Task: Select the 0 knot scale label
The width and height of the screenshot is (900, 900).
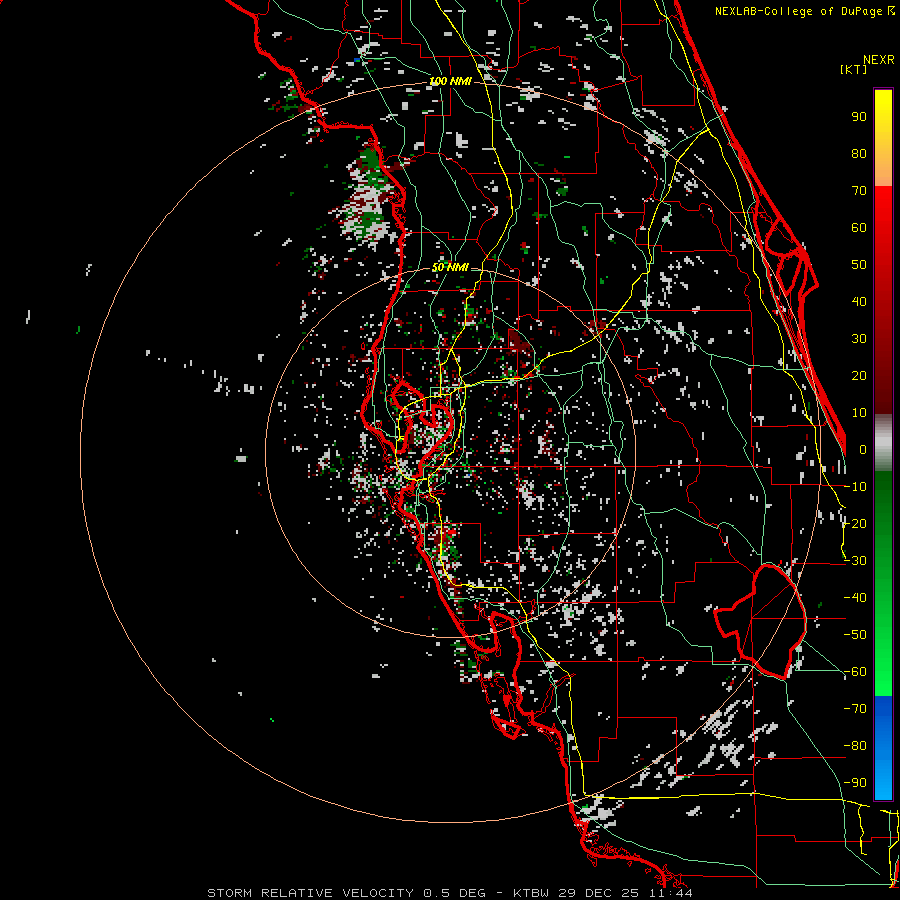Action: (863, 449)
